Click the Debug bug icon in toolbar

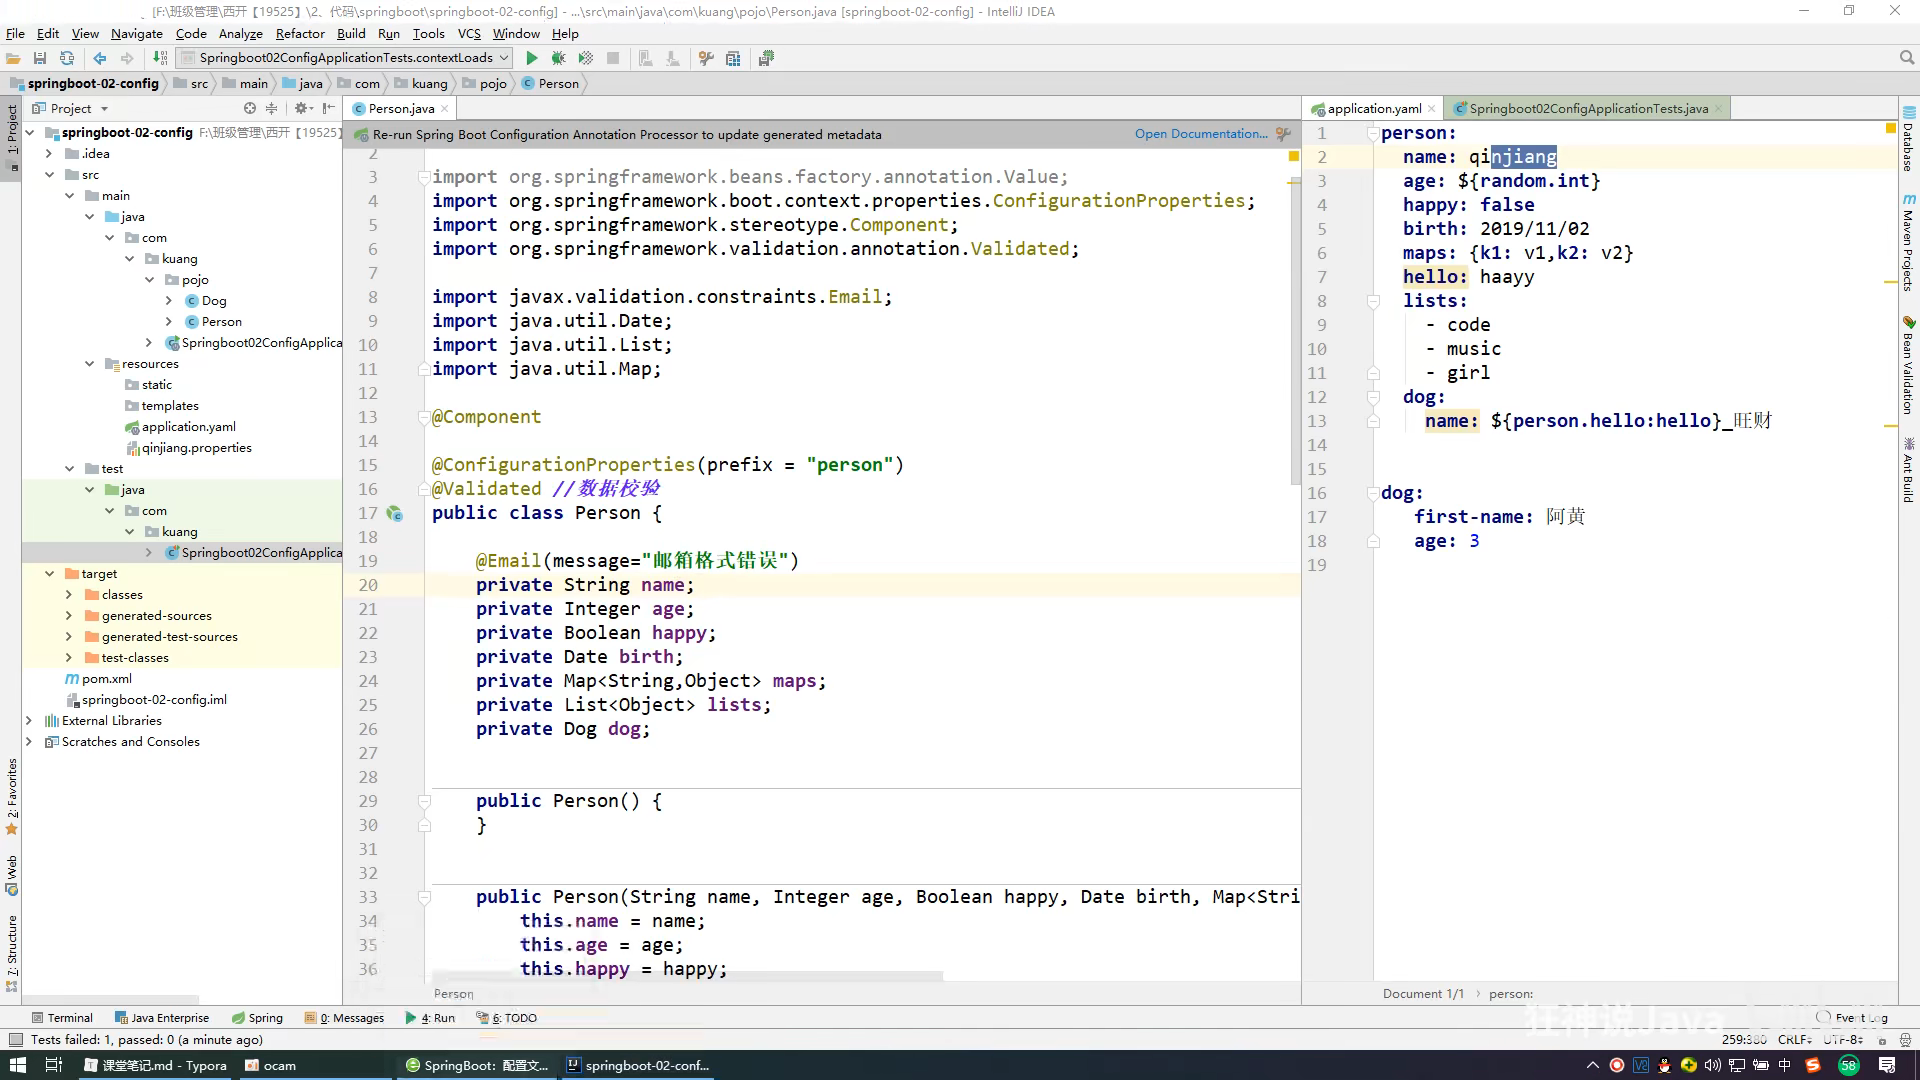(x=558, y=58)
